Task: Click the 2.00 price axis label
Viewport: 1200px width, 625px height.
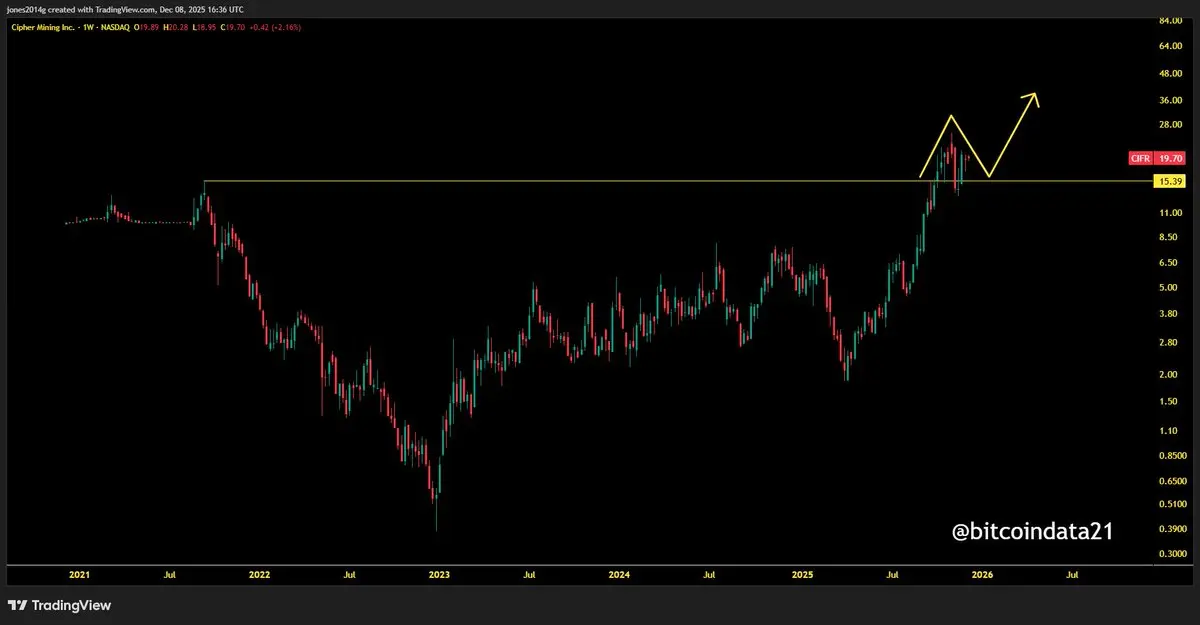Action: pyautogui.click(x=1170, y=375)
